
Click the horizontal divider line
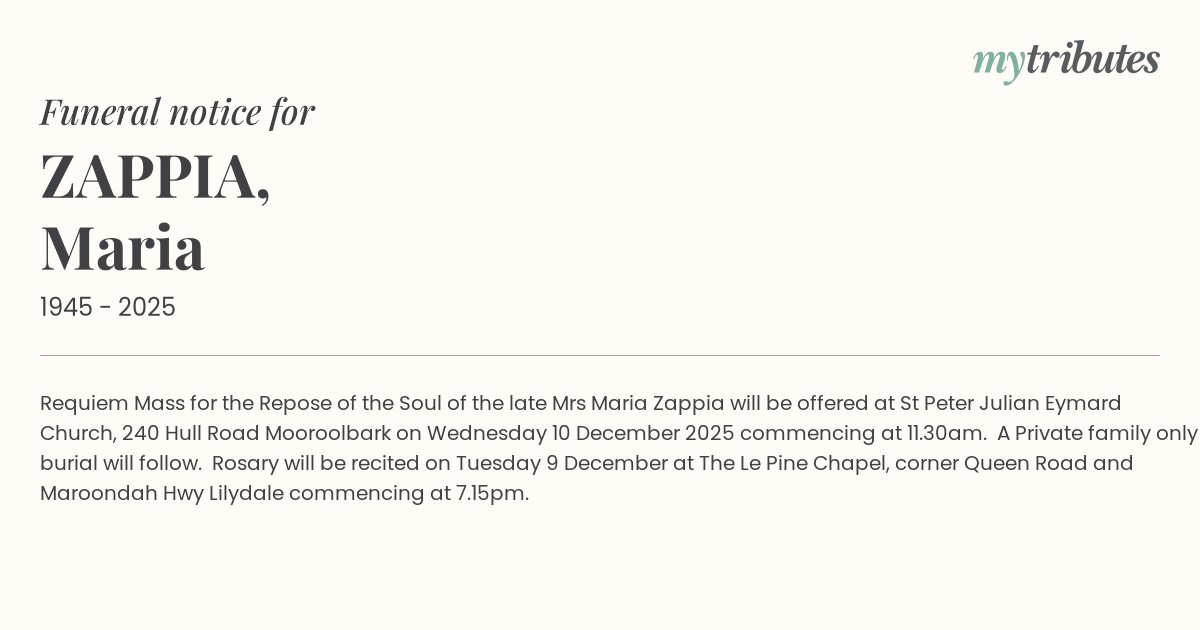(600, 355)
